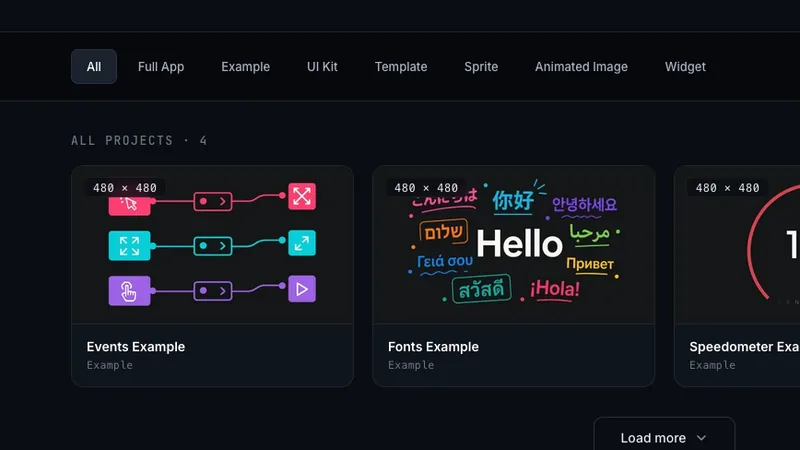Click the 你好 text in Fonts thumbnail
Screen dimensions: 800x450
513,201
